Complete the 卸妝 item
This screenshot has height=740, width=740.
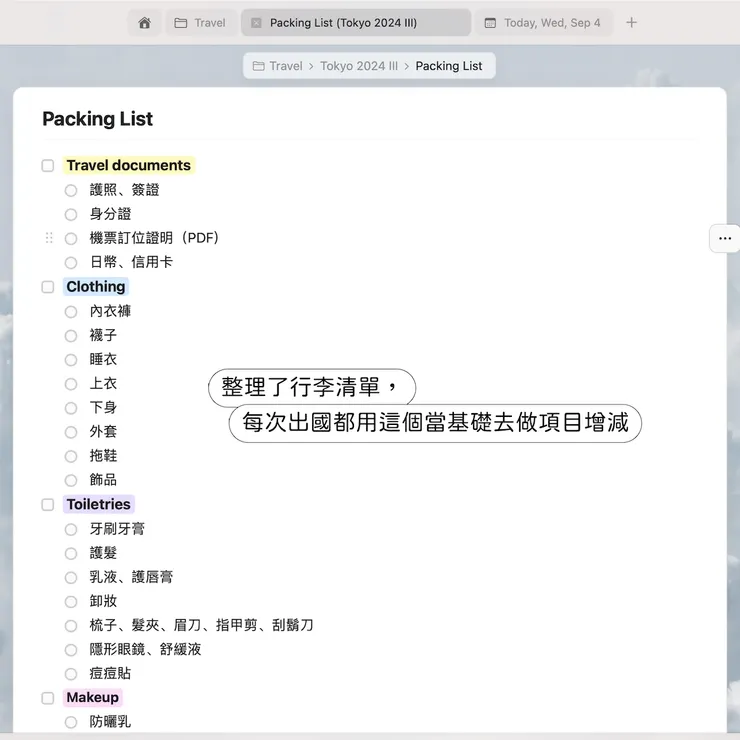[71, 602]
